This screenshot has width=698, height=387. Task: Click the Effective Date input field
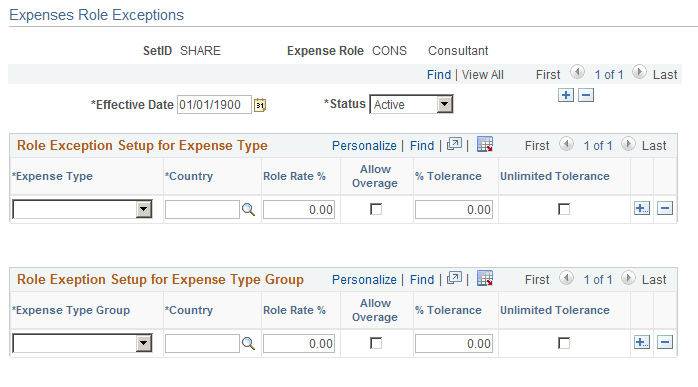214,105
